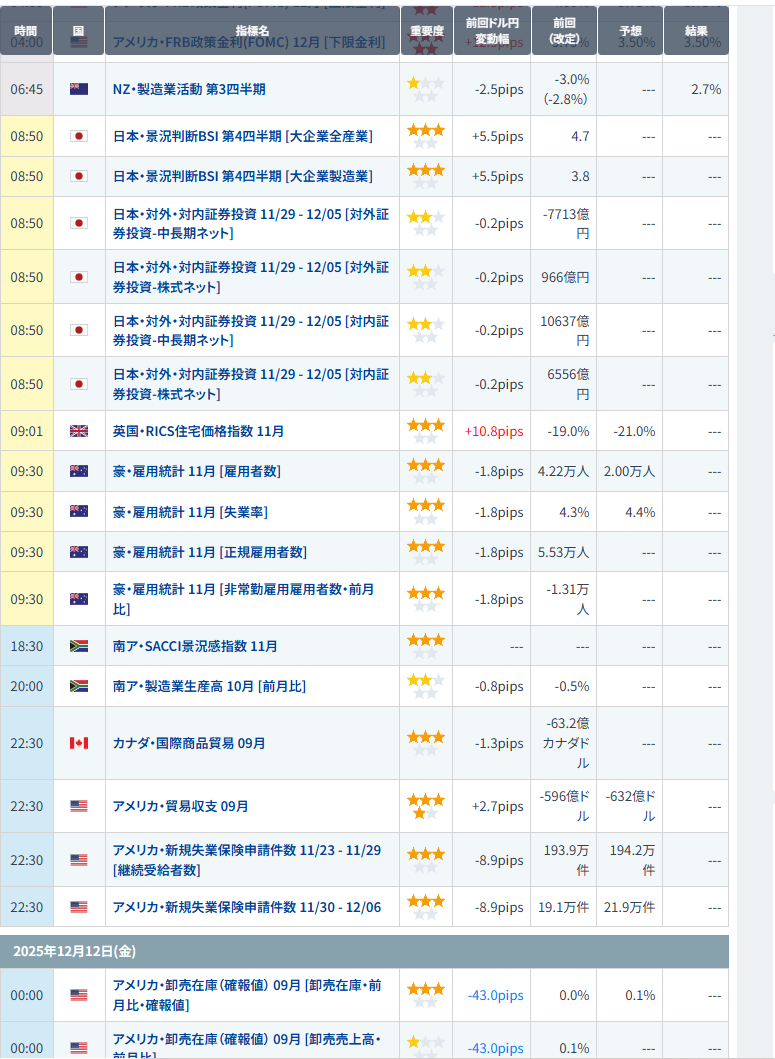This screenshot has height=1059, width=775.
Task: Open the 豪・雇用統計 11月 [雇用者数] link
Action: pyautogui.click(x=196, y=471)
